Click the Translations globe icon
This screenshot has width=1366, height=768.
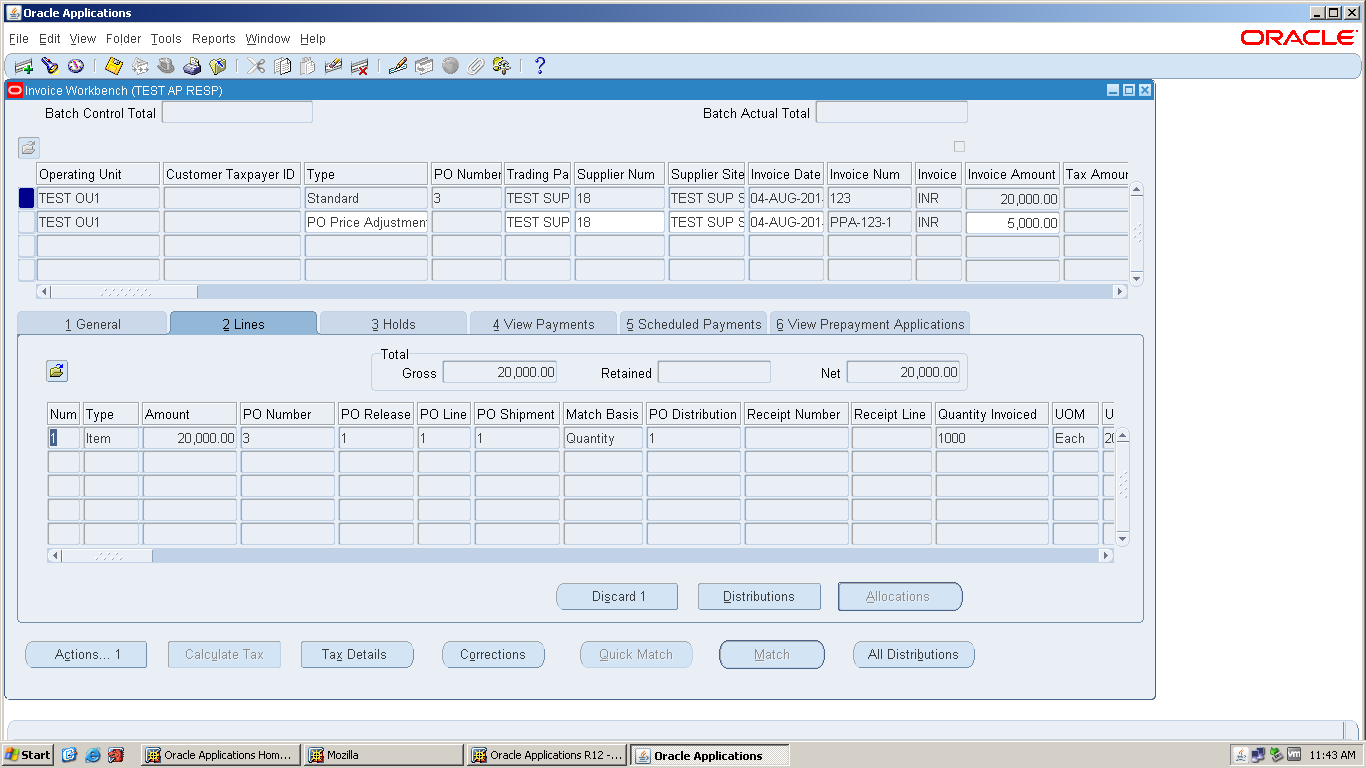click(450, 66)
